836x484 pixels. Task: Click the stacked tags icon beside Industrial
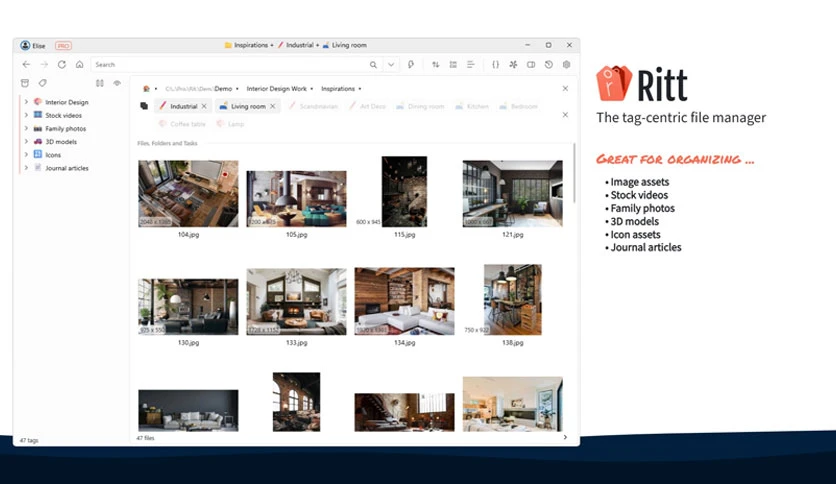pos(144,106)
